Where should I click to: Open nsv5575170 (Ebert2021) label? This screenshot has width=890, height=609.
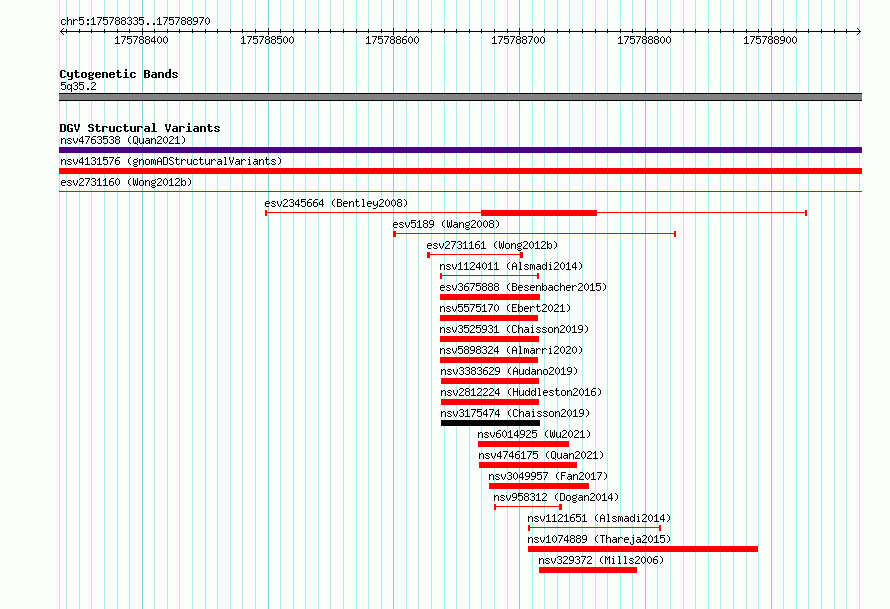[505, 308]
